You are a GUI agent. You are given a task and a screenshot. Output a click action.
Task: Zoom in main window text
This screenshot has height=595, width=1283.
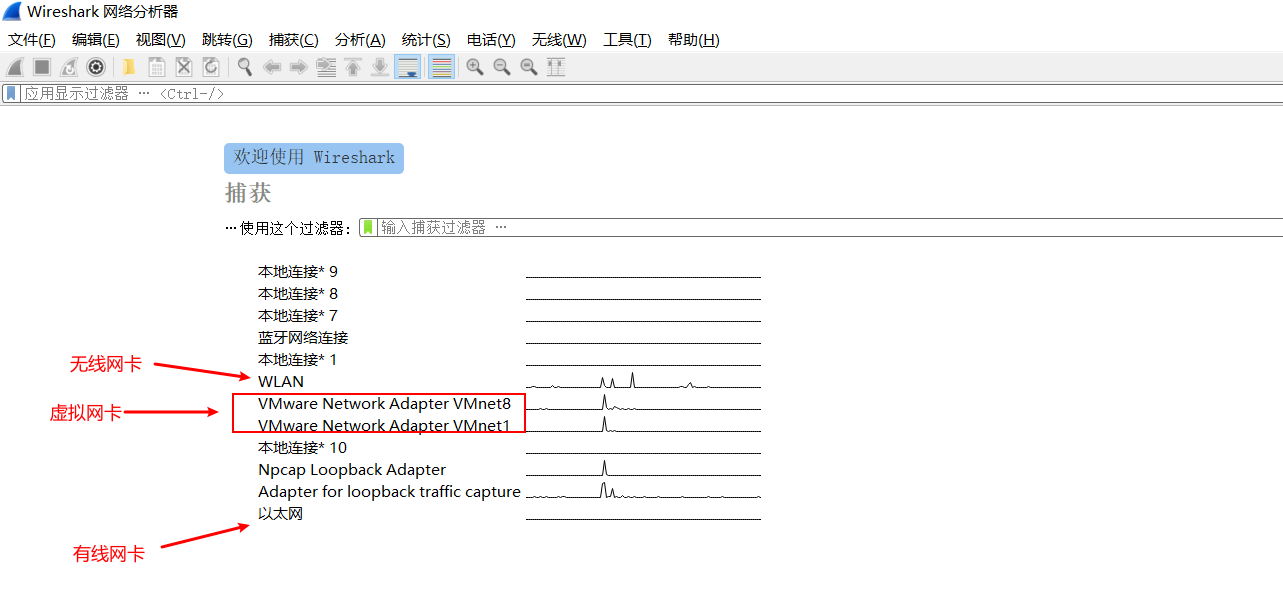click(x=475, y=67)
